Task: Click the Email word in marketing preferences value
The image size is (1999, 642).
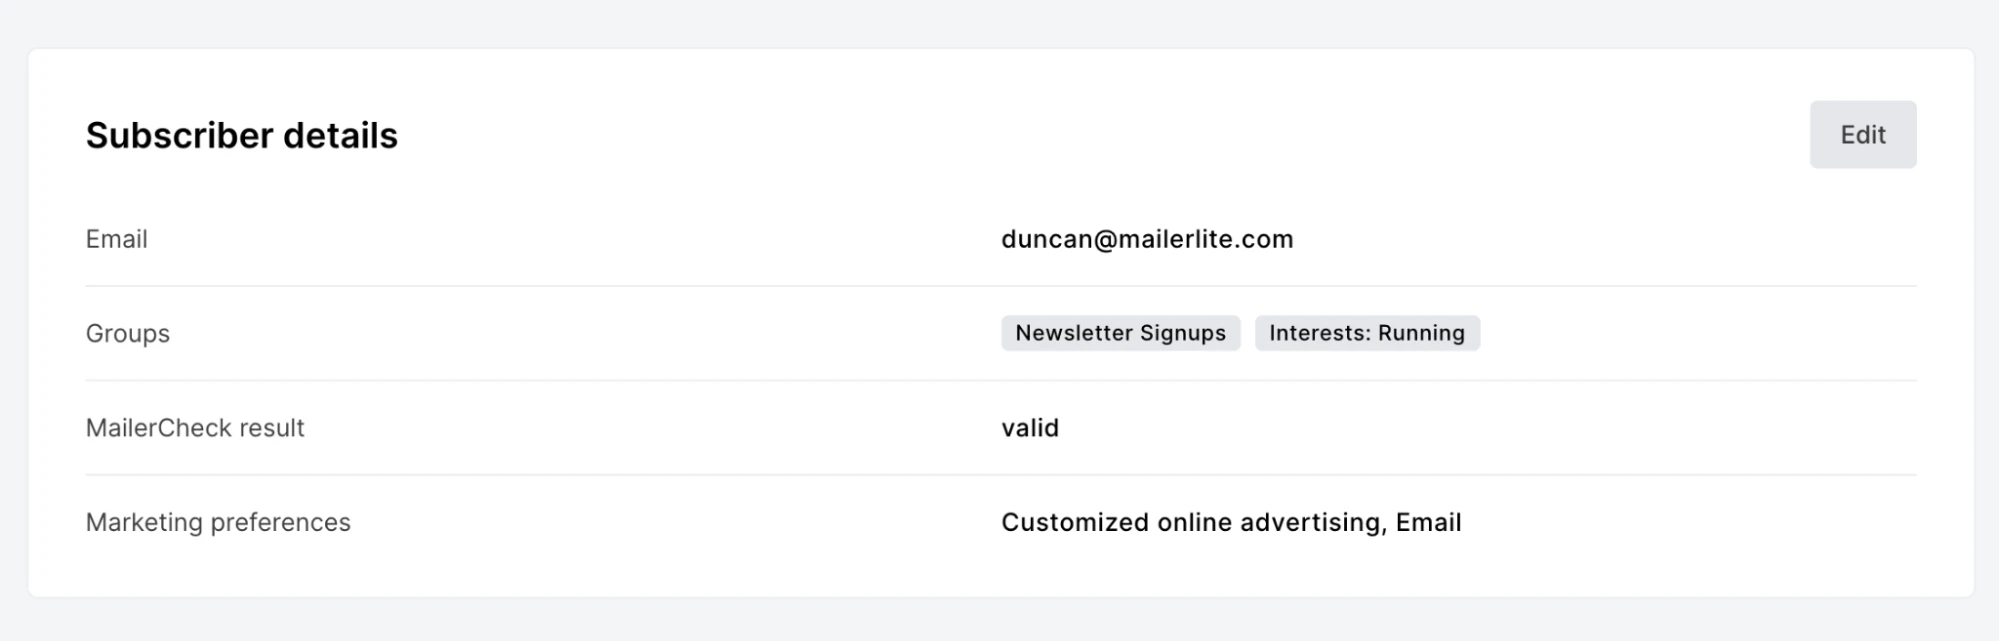Action: tap(1429, 522)
